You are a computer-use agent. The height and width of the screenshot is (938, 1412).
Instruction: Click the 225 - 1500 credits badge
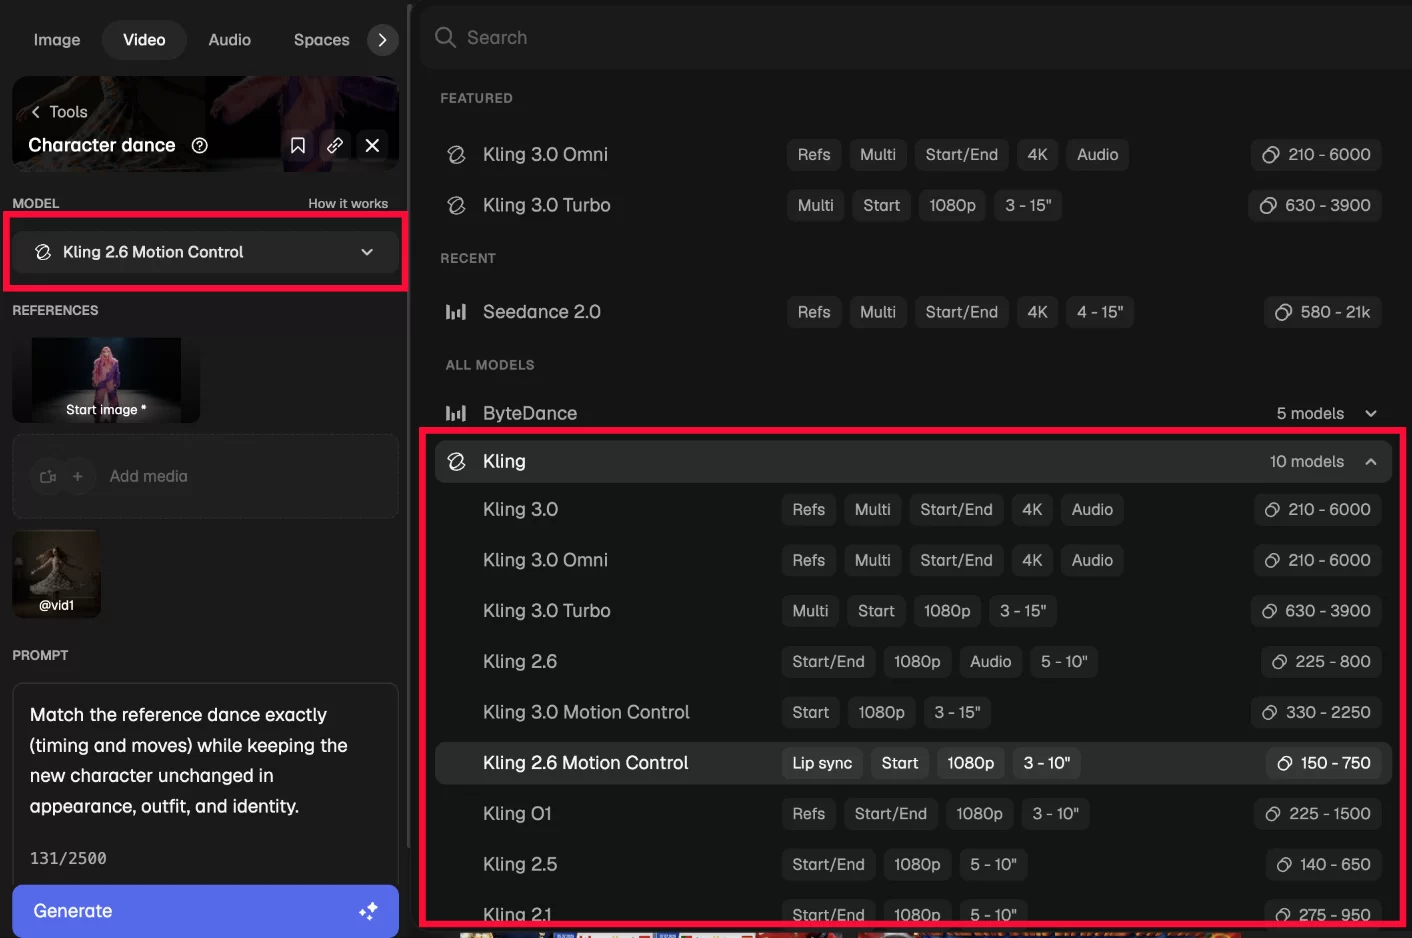tap(1317, 814)
